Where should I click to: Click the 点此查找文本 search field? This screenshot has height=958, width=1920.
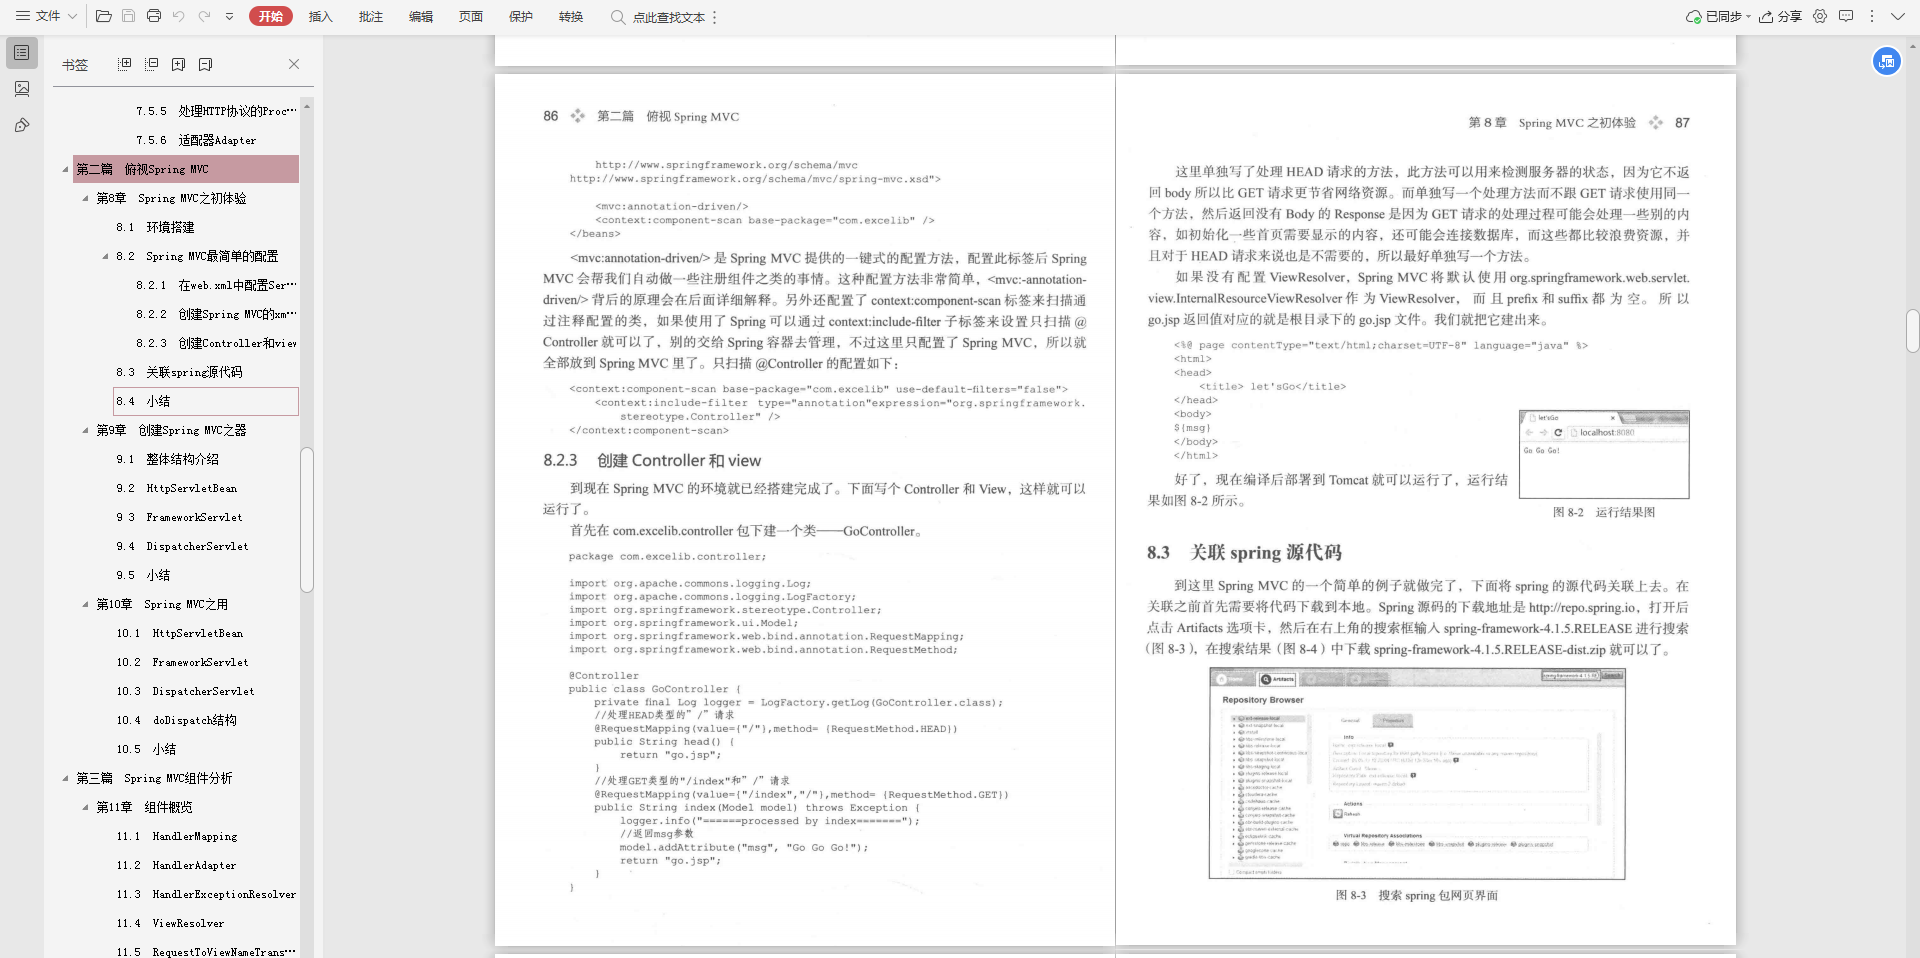[668, 17]
